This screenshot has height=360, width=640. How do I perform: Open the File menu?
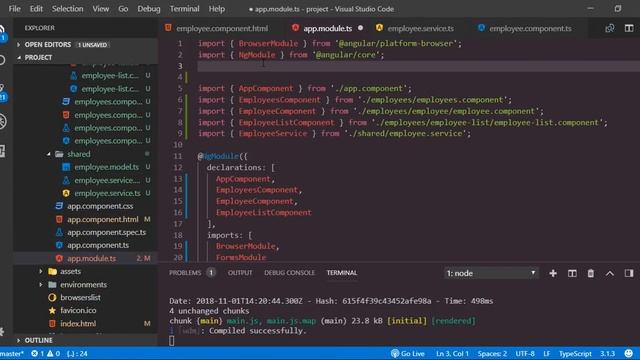pyautogui.click(x=14, y=9)
